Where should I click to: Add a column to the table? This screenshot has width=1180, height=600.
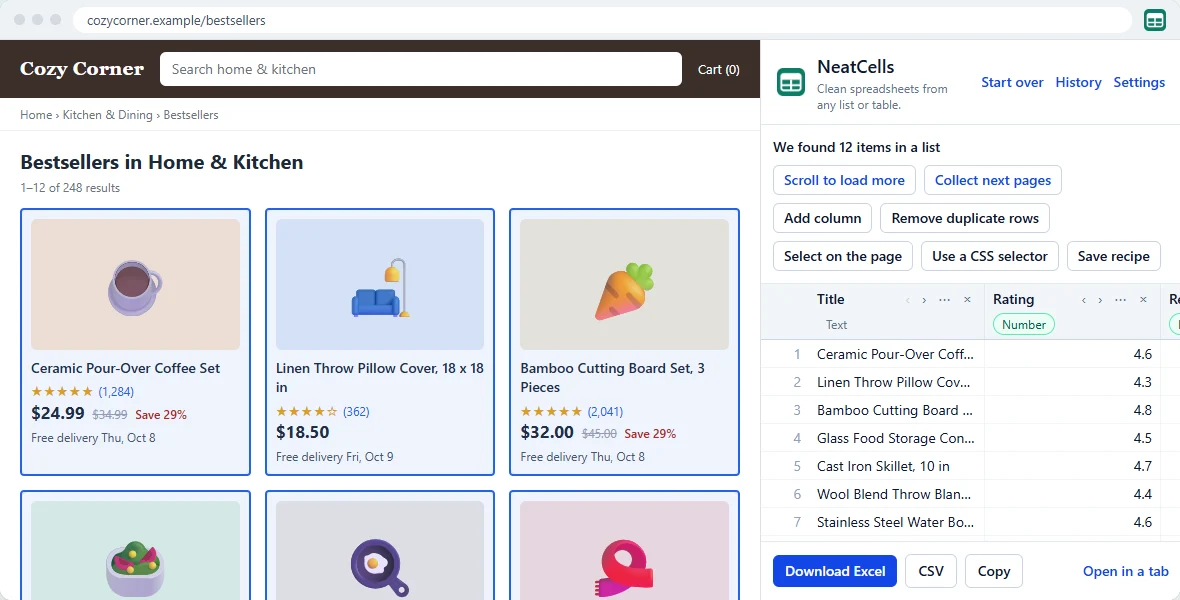[823, 218]
